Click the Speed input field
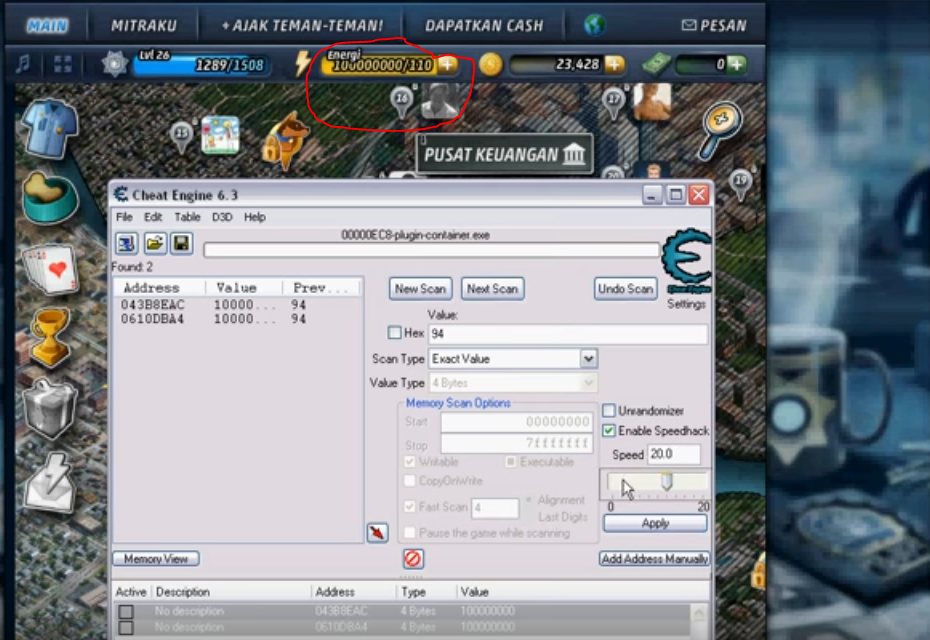Screen dimensions: 930x640 click(x=674, y=454)
